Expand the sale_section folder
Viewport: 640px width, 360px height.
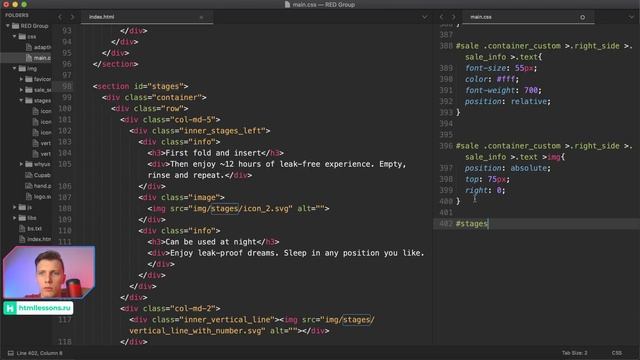coord(21,89)
